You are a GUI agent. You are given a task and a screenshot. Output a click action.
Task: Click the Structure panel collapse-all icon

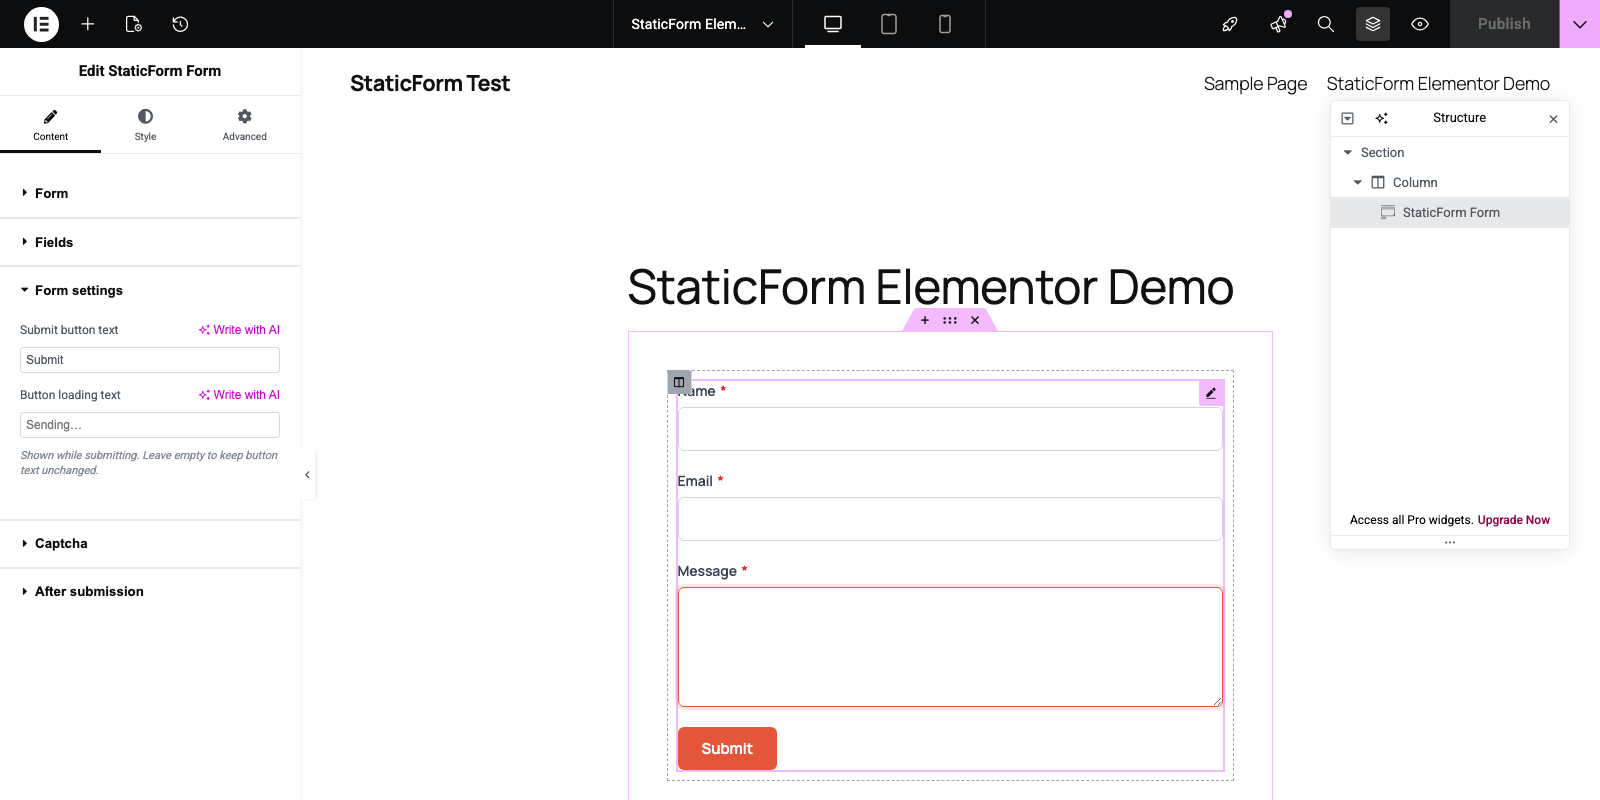(1348, 118)
